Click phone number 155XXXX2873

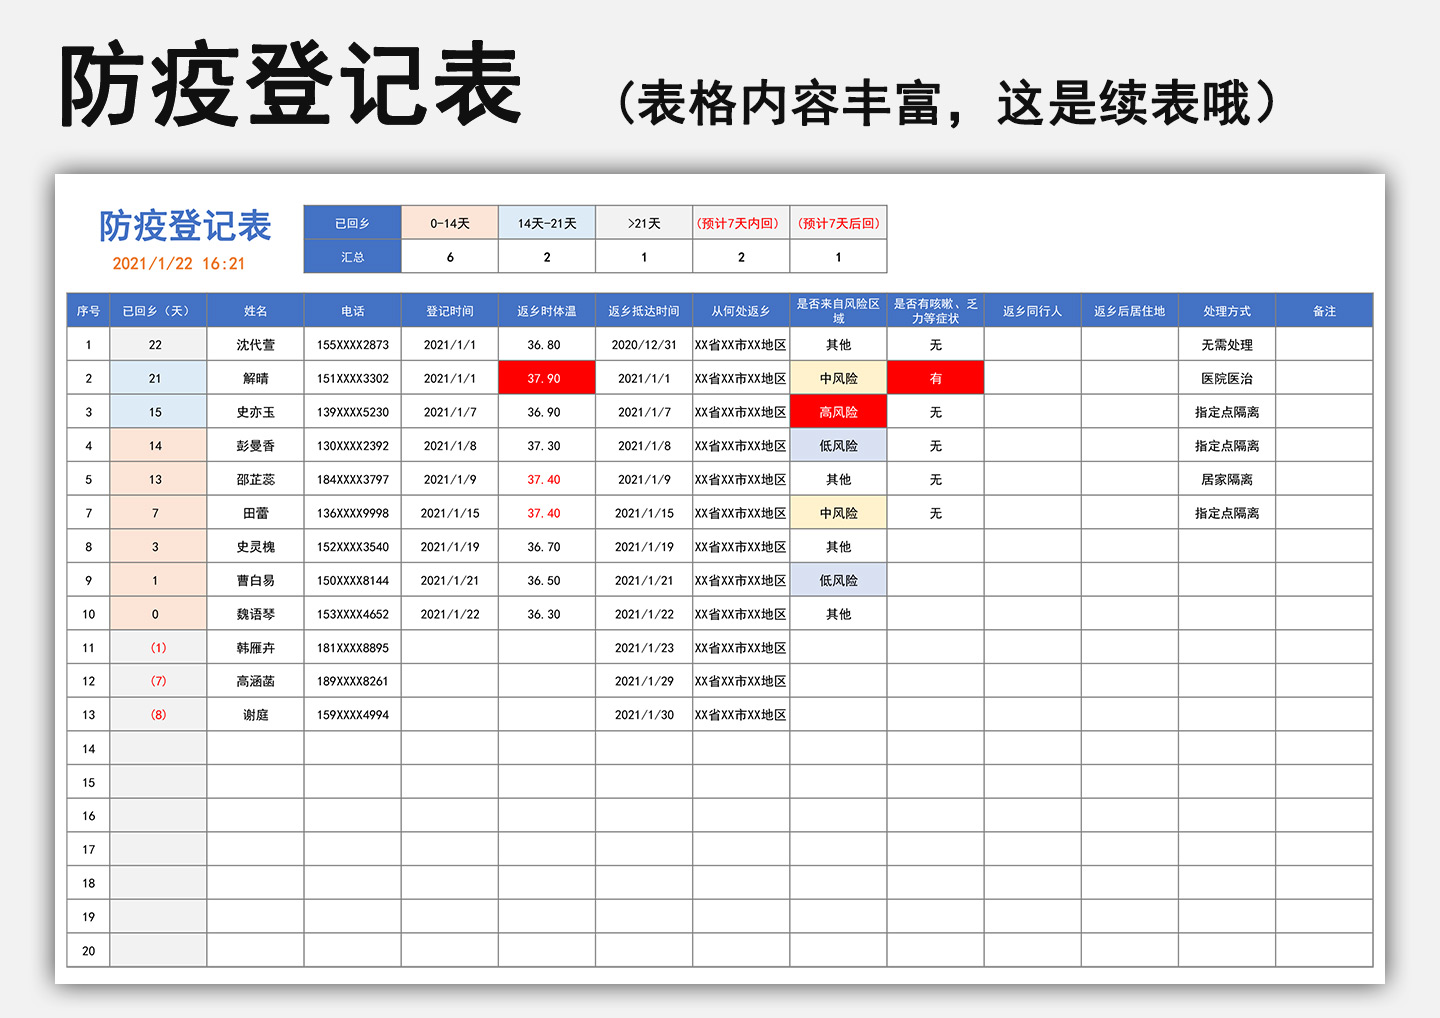[x=352, y=345]
